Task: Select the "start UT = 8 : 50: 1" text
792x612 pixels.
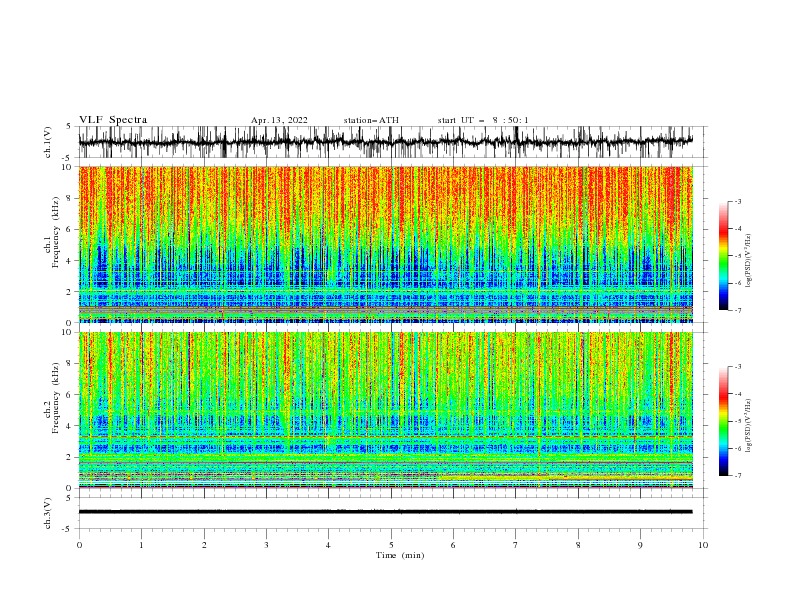Action: click(483, 120)
